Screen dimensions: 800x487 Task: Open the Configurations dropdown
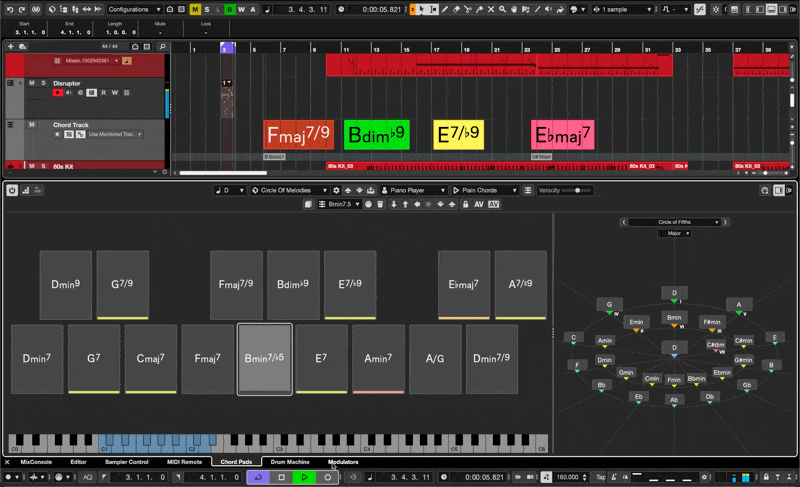coord(134,9)
